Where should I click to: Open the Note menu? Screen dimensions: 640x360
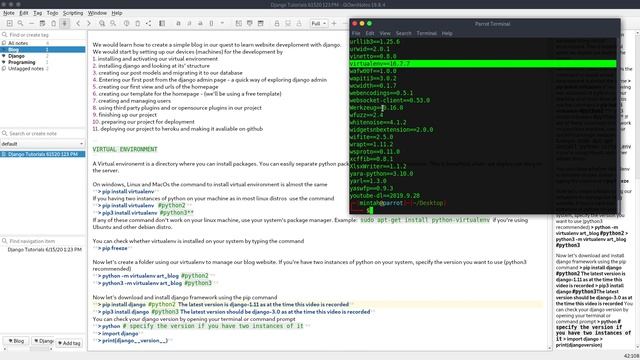pos(9,13)
